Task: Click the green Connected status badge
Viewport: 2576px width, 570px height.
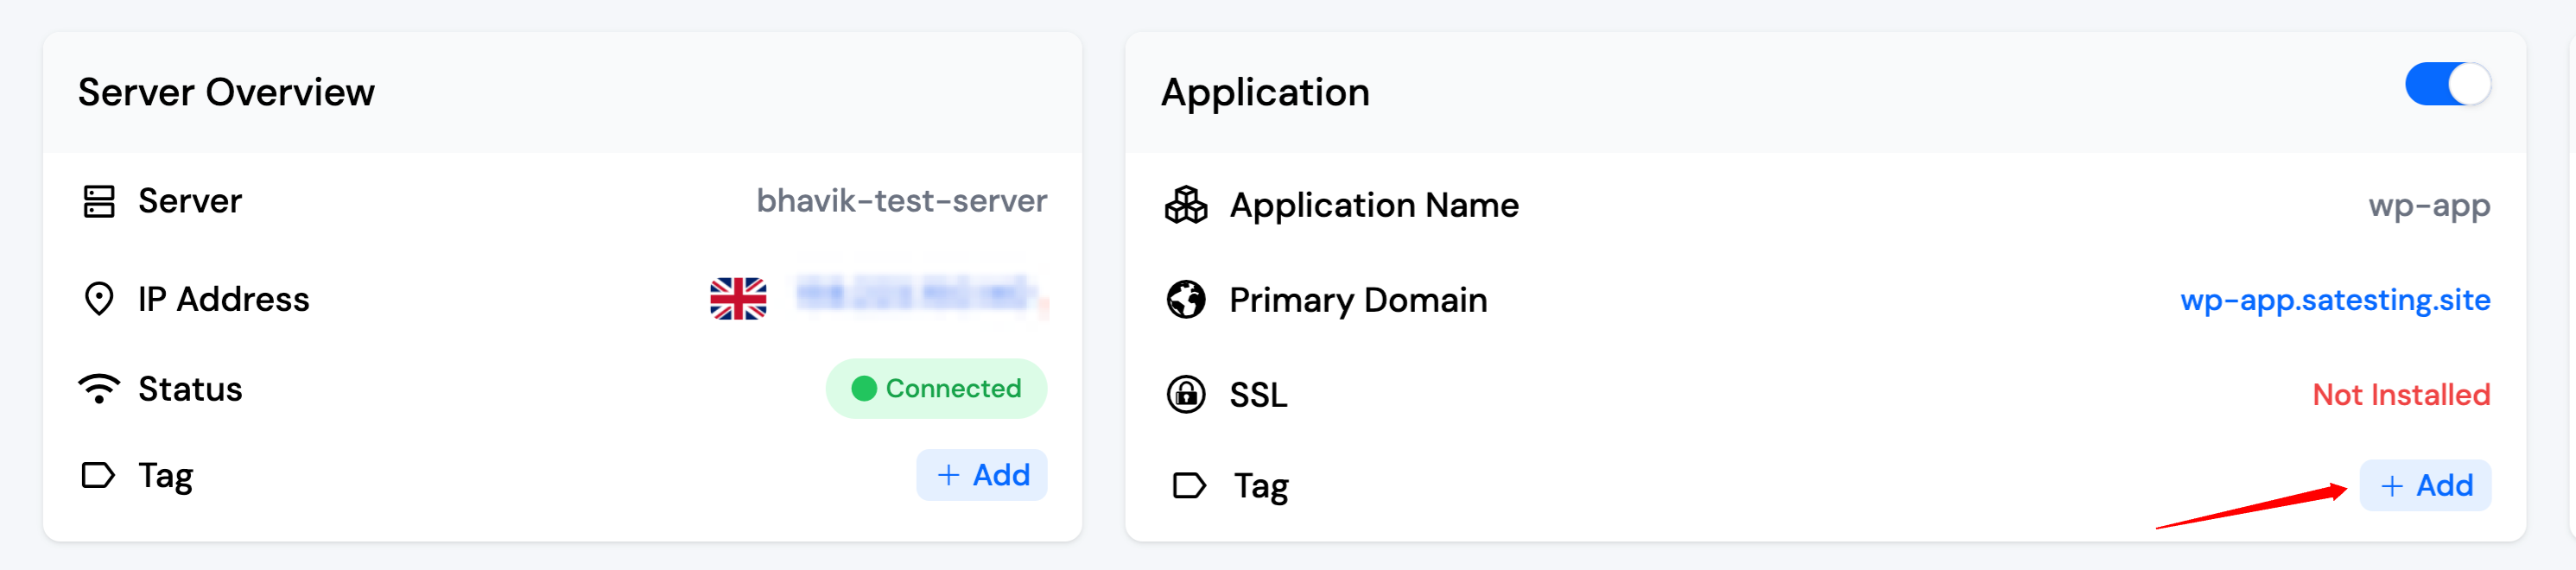Action: [936, 388]
